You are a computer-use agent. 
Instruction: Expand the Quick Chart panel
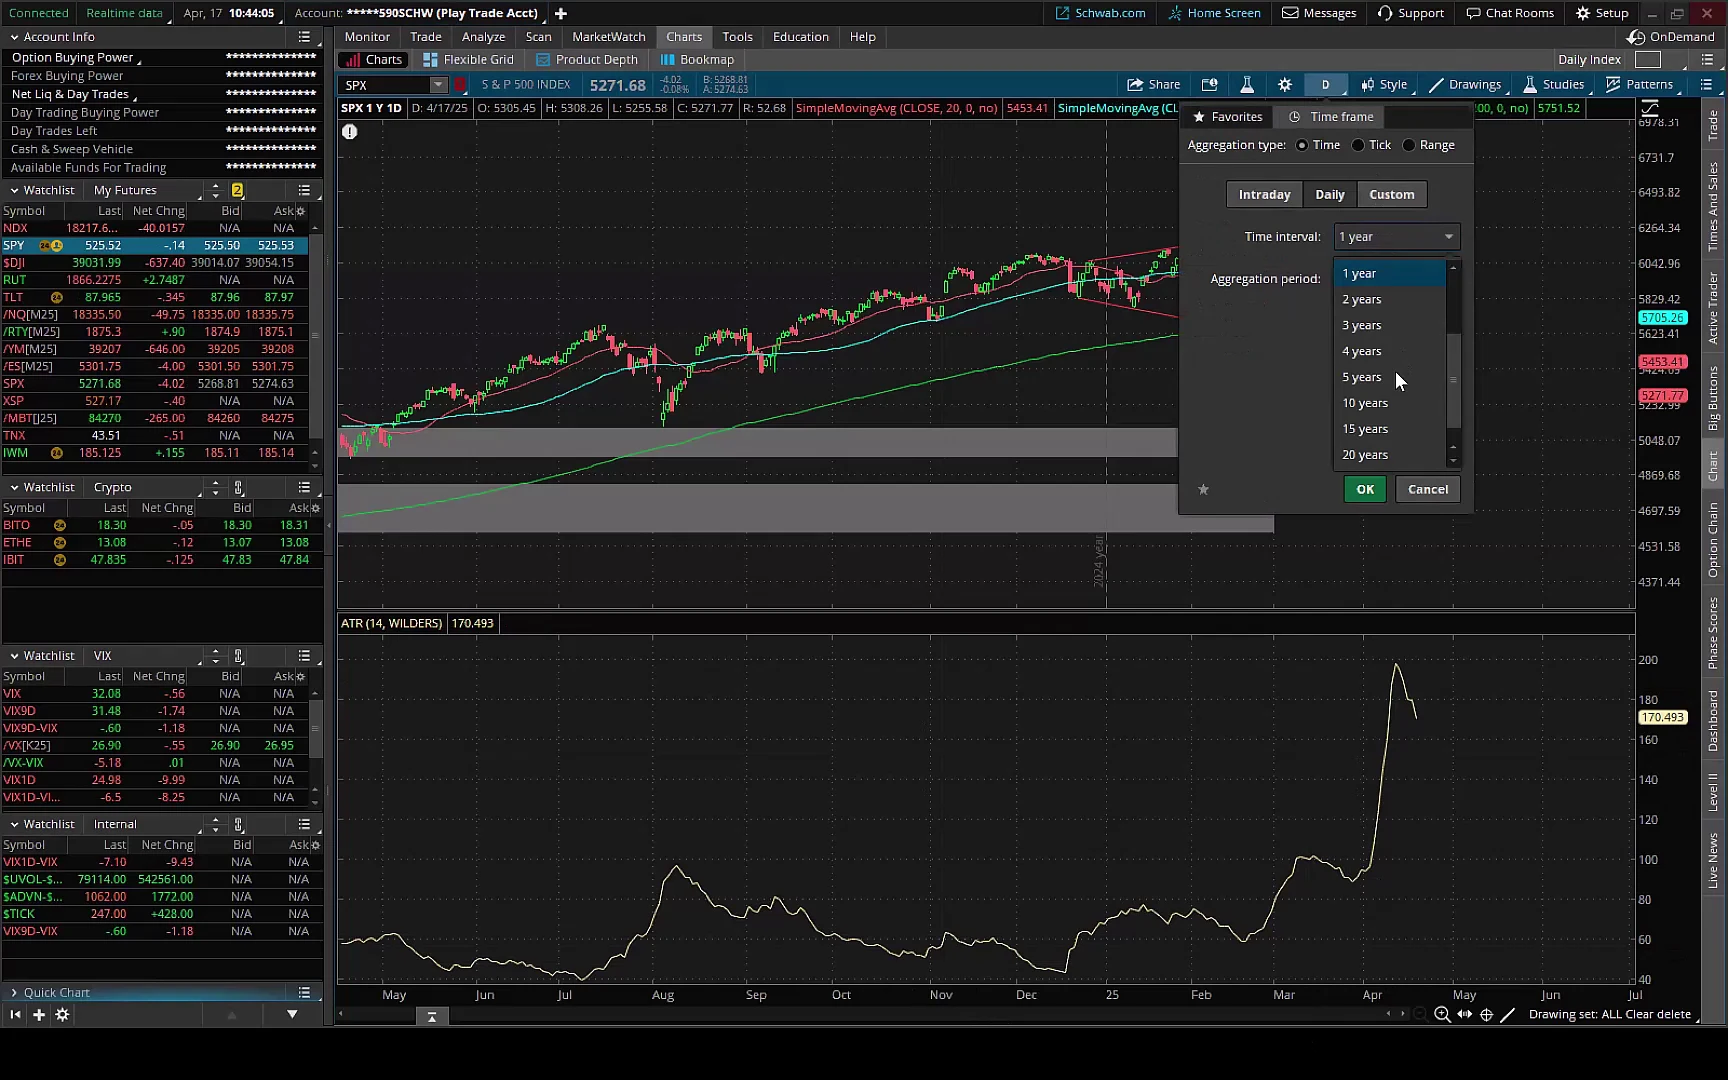pos(15,992)
